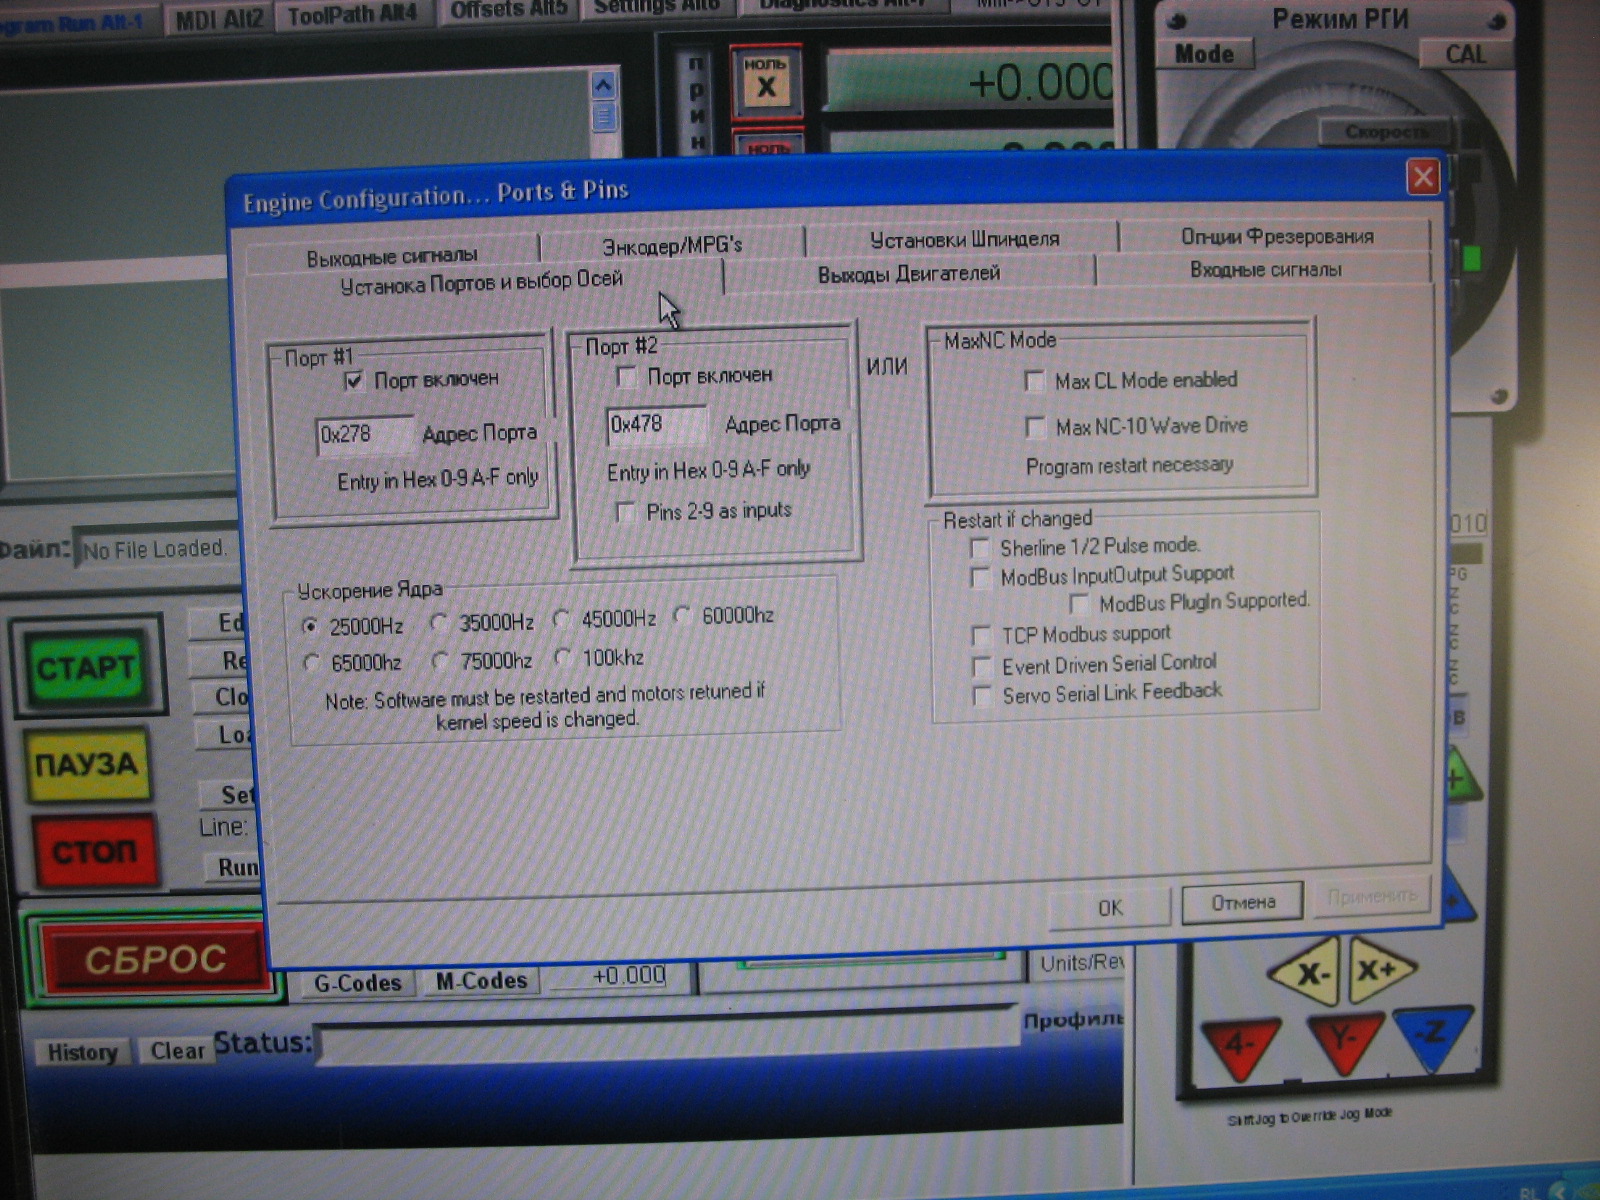Select 75000hz kernel speed
The width and height of the screenshot is (1600, 1200).
click(x=440, y=660)
